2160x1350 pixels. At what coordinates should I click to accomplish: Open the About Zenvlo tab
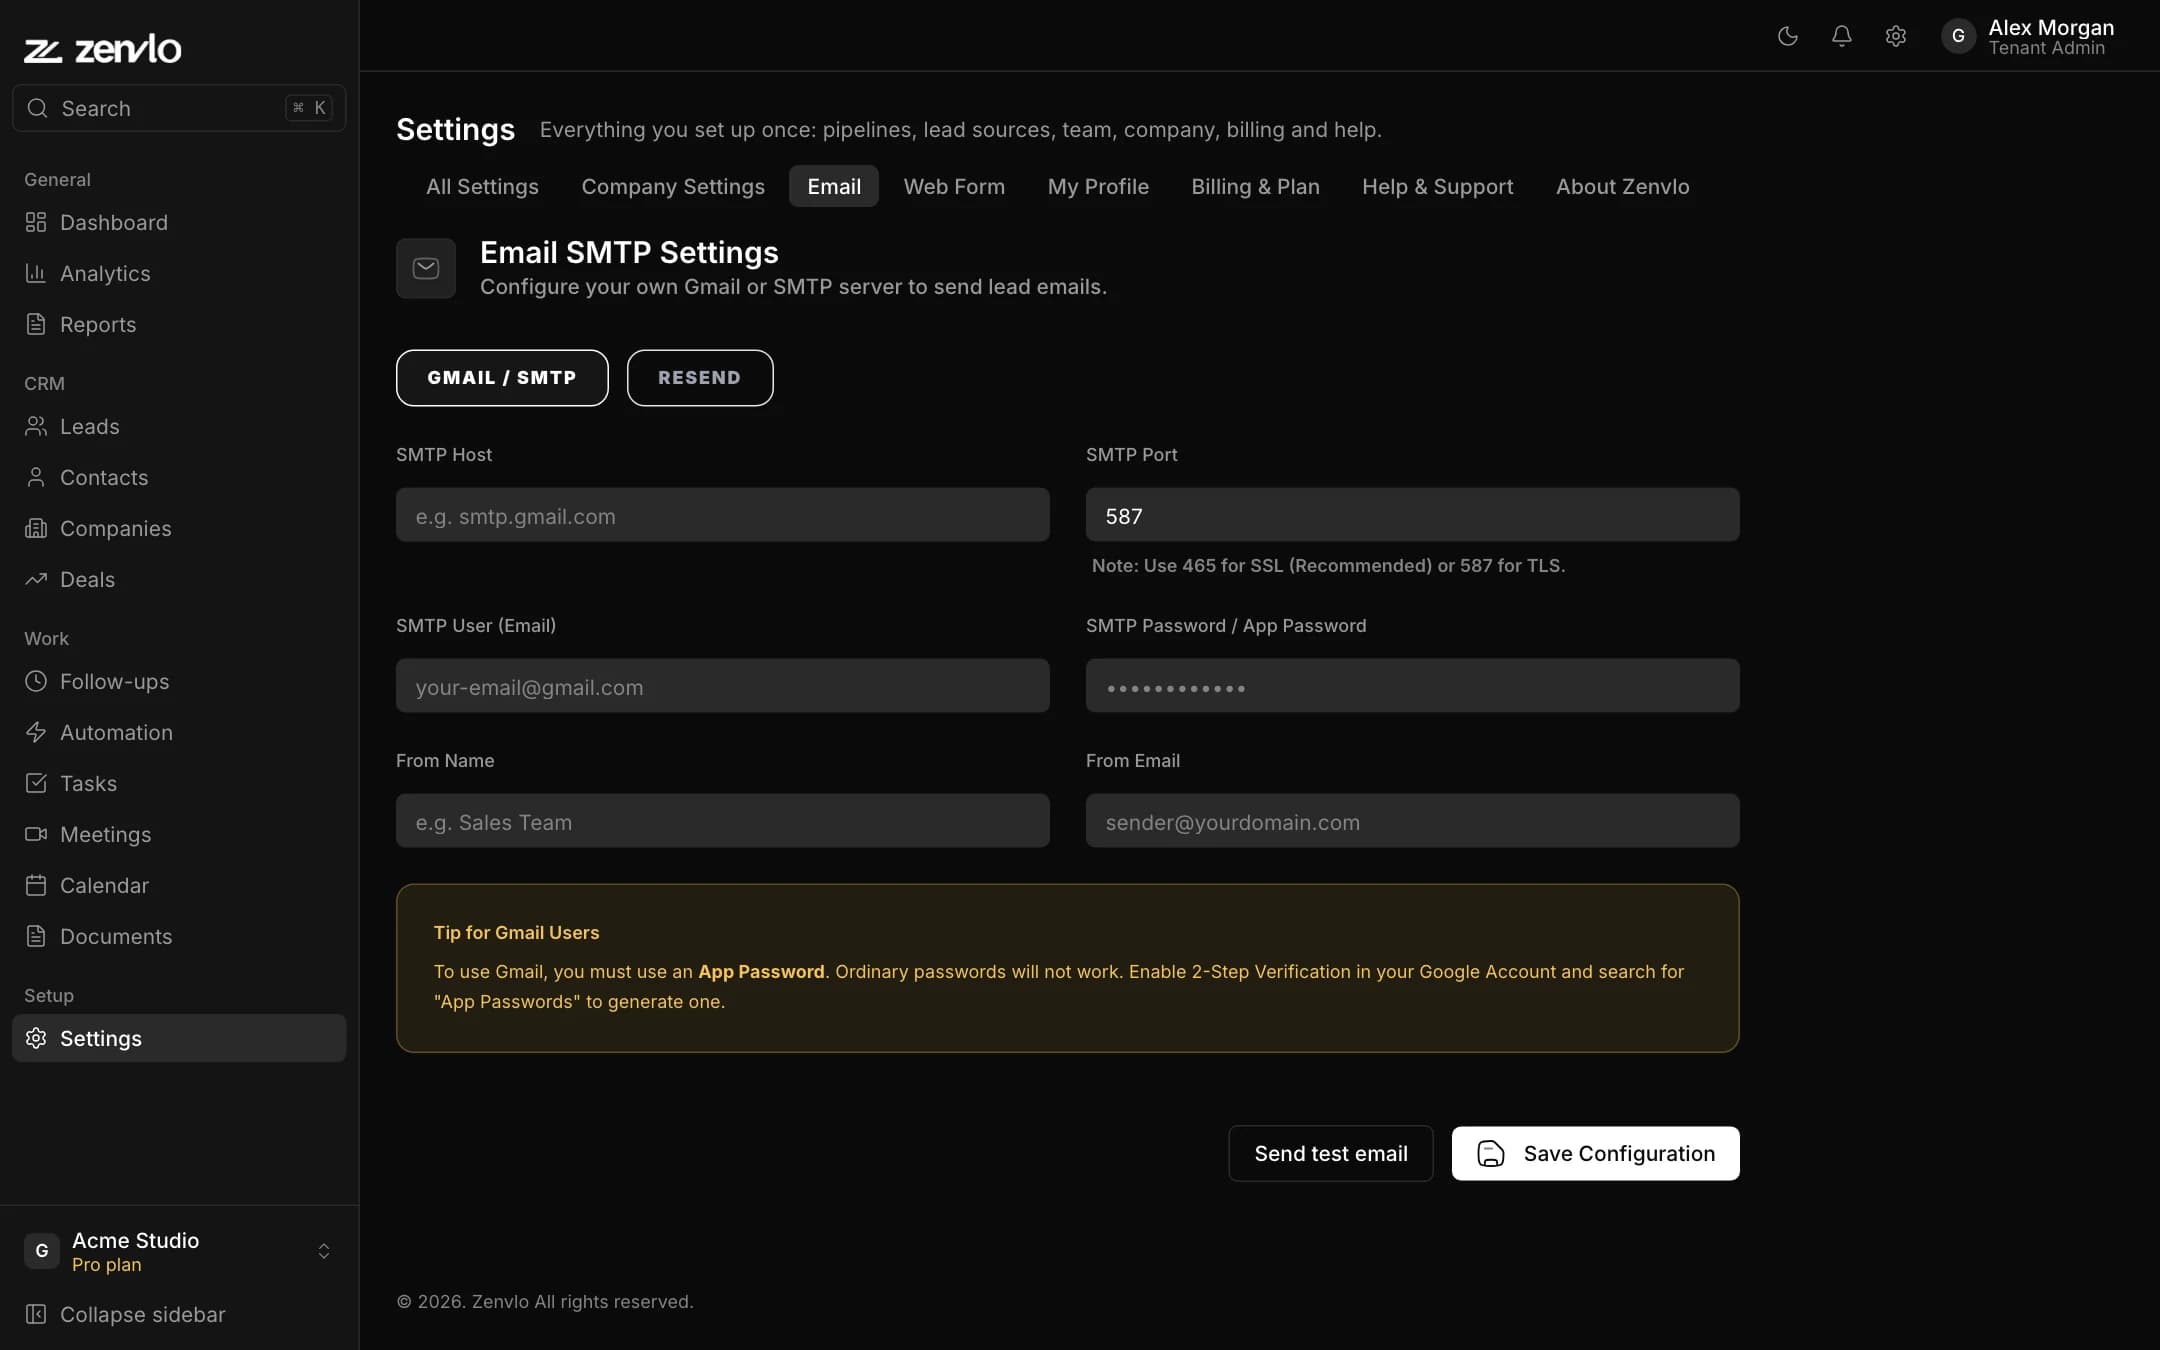click(x=1622, y=186)
